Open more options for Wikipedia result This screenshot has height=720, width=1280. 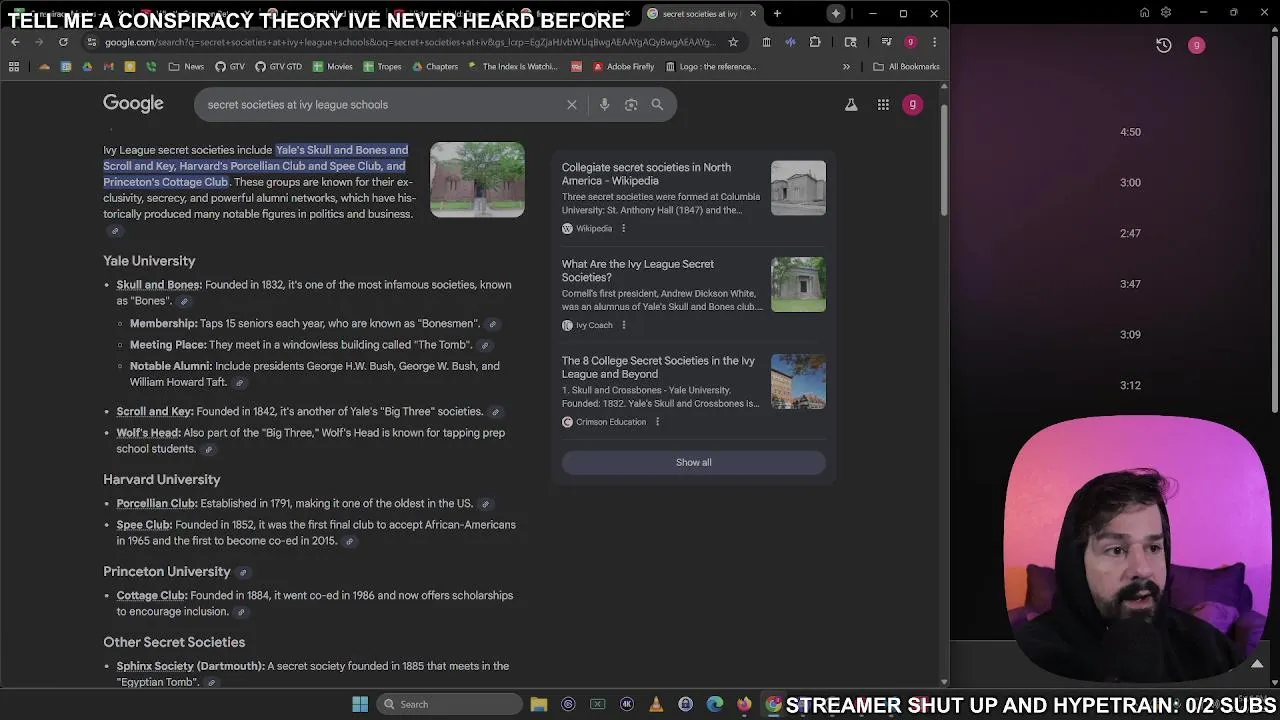point(623,228)
